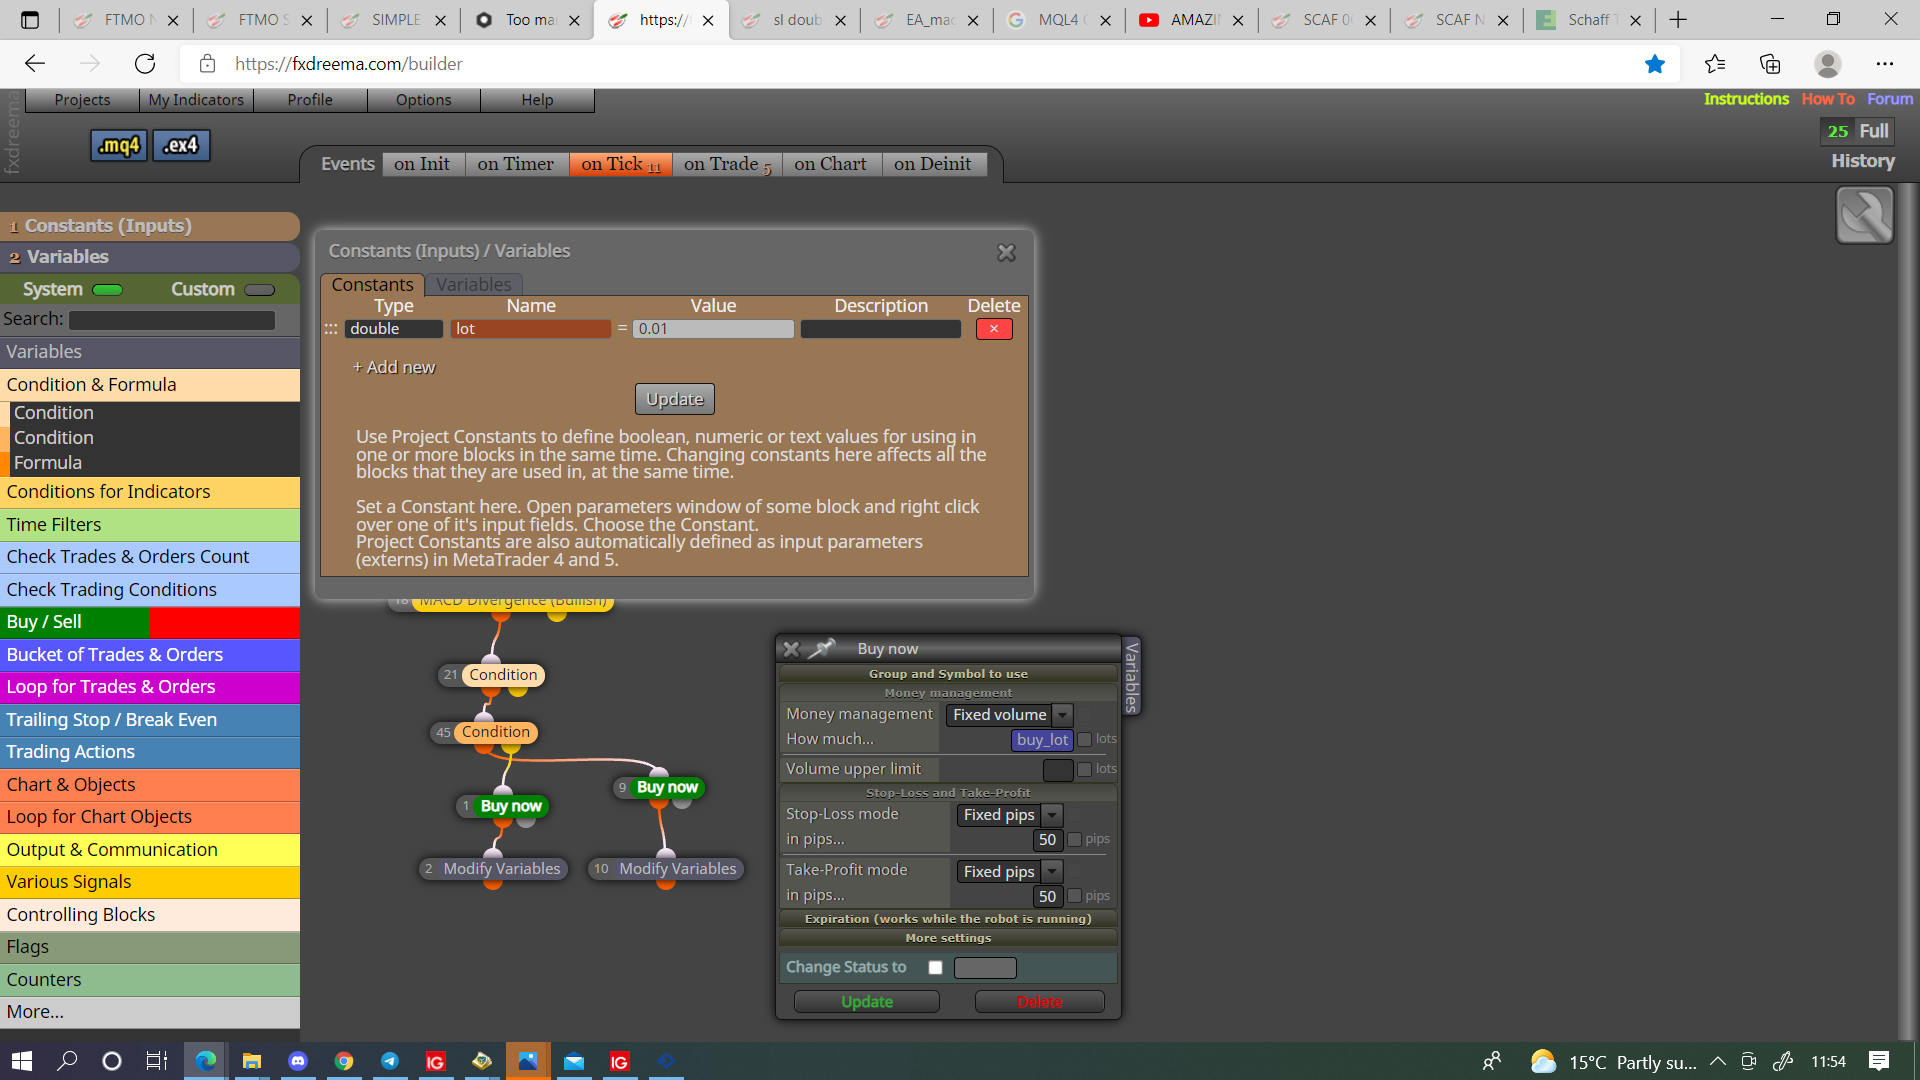Expand the More settings section
1920x1080 pixels.
pyautogui.click(x=948, y=938)
